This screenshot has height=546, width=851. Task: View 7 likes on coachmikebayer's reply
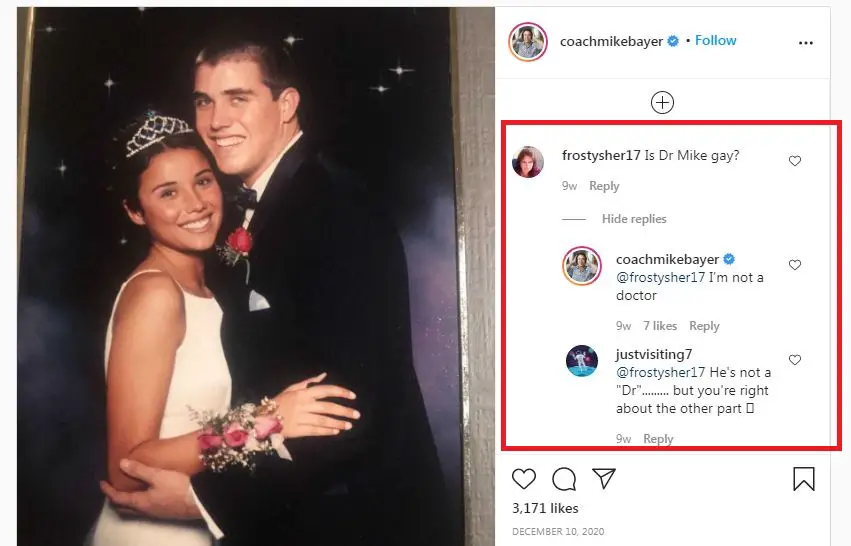(660, 326)
